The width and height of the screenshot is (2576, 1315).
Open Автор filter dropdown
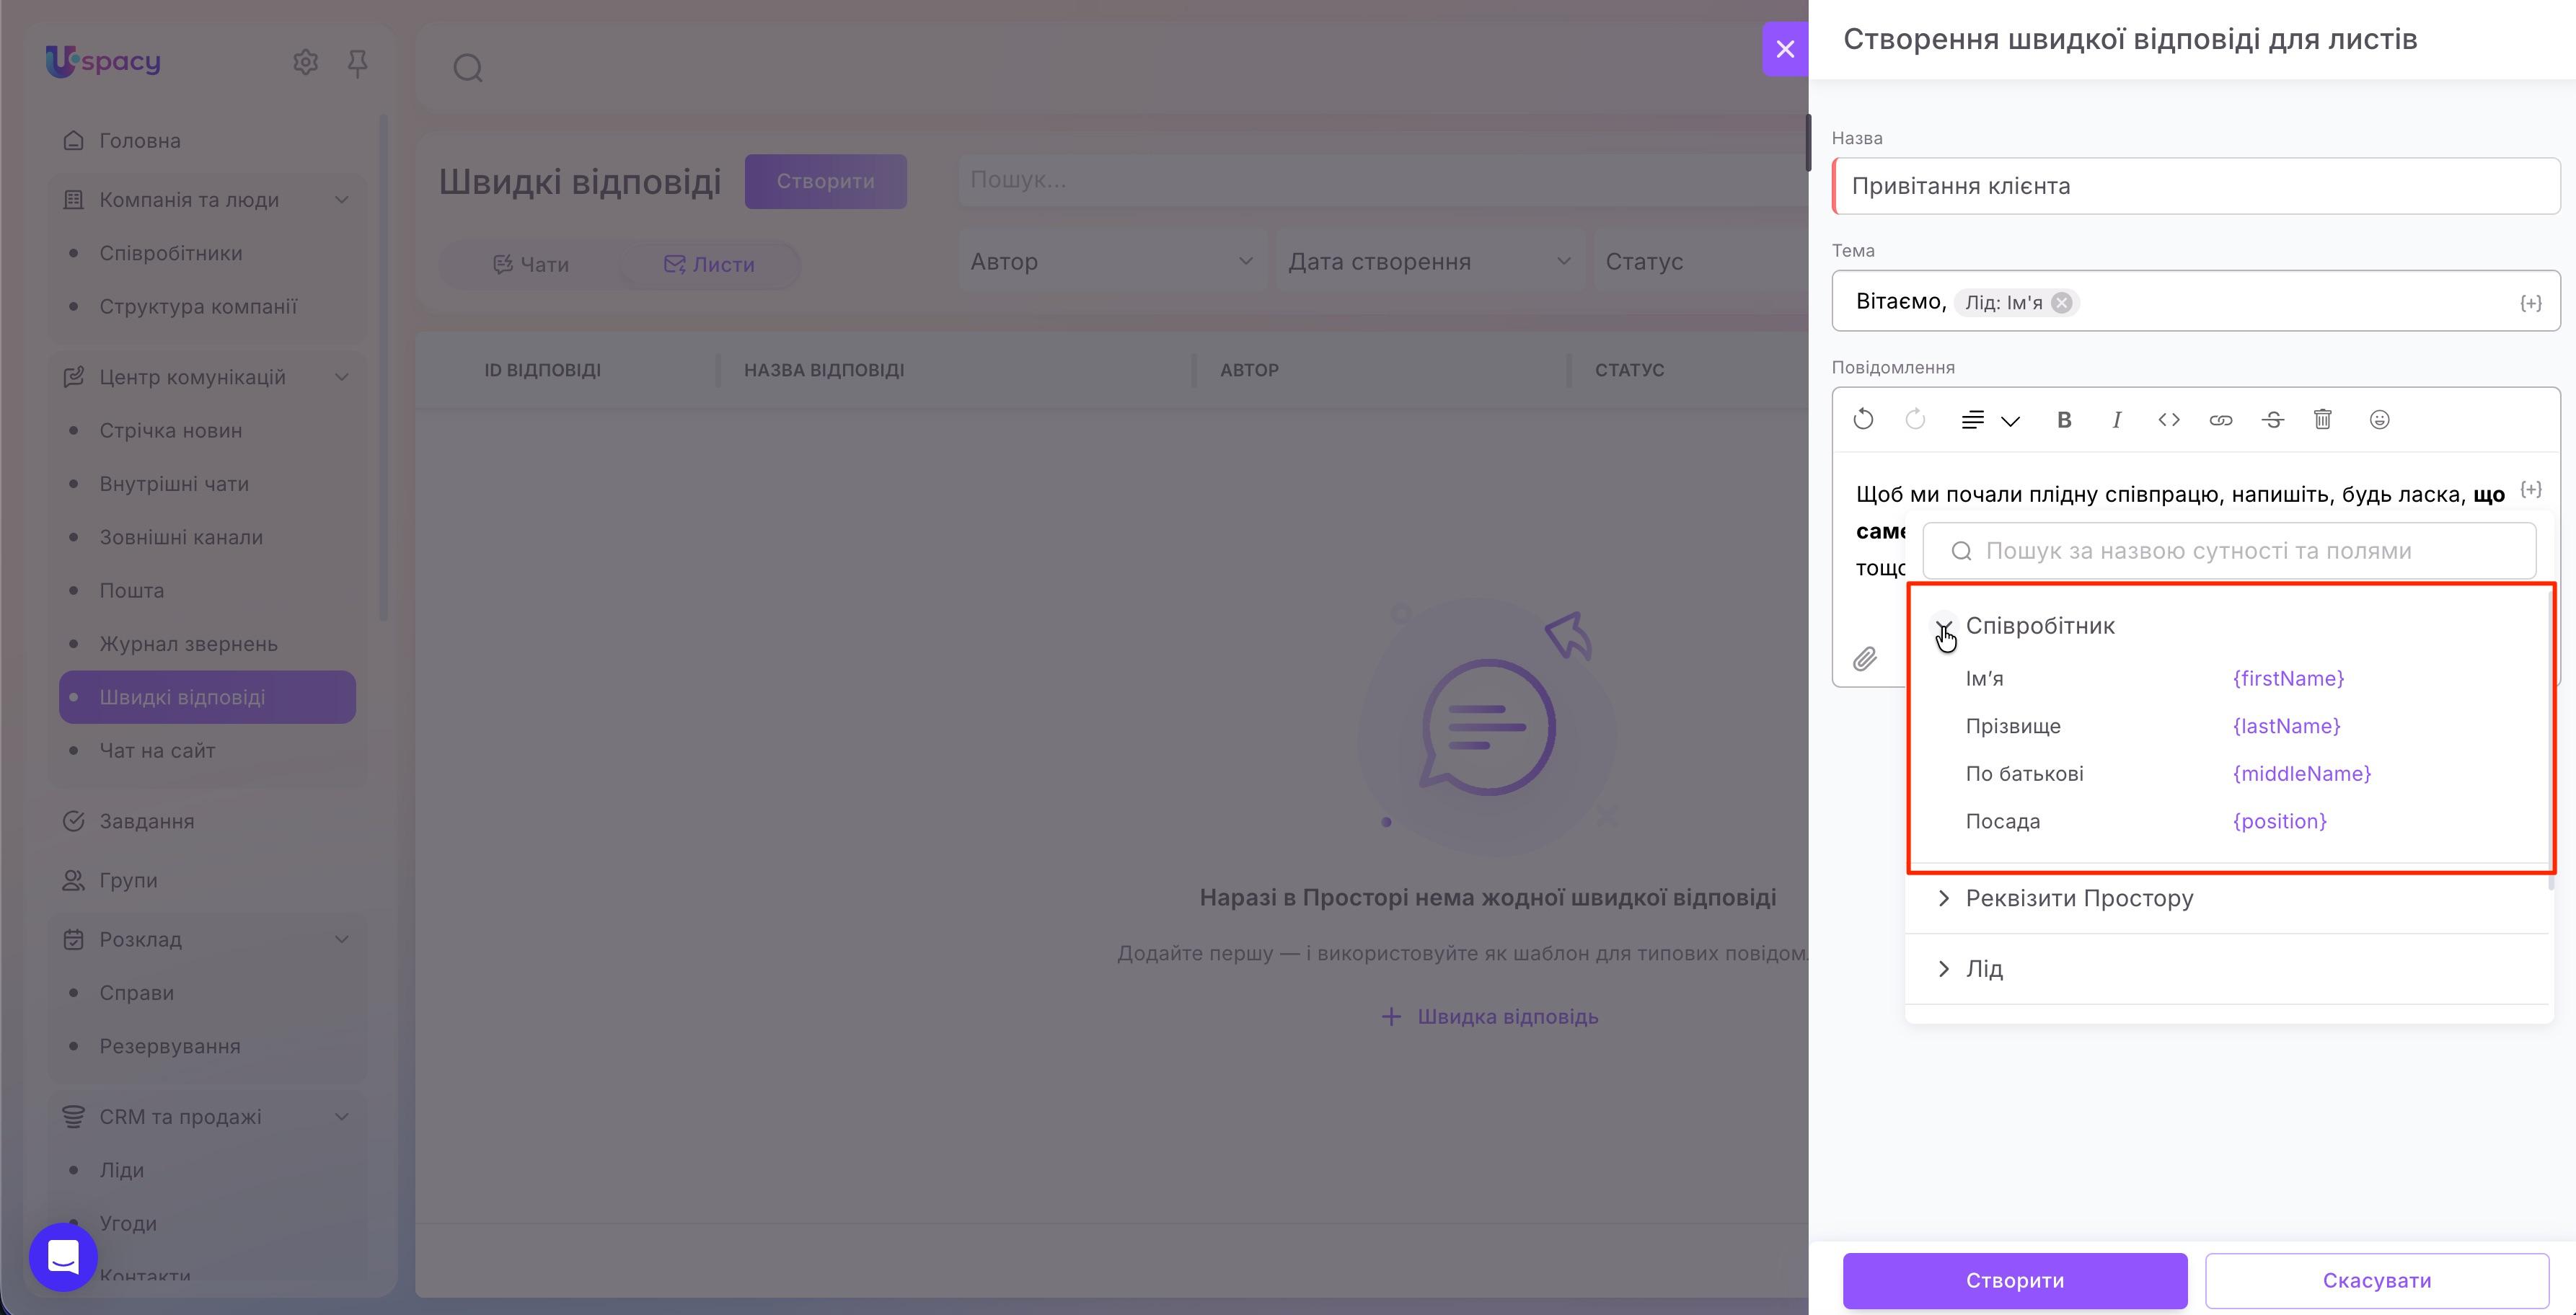tap(1112, 262)
